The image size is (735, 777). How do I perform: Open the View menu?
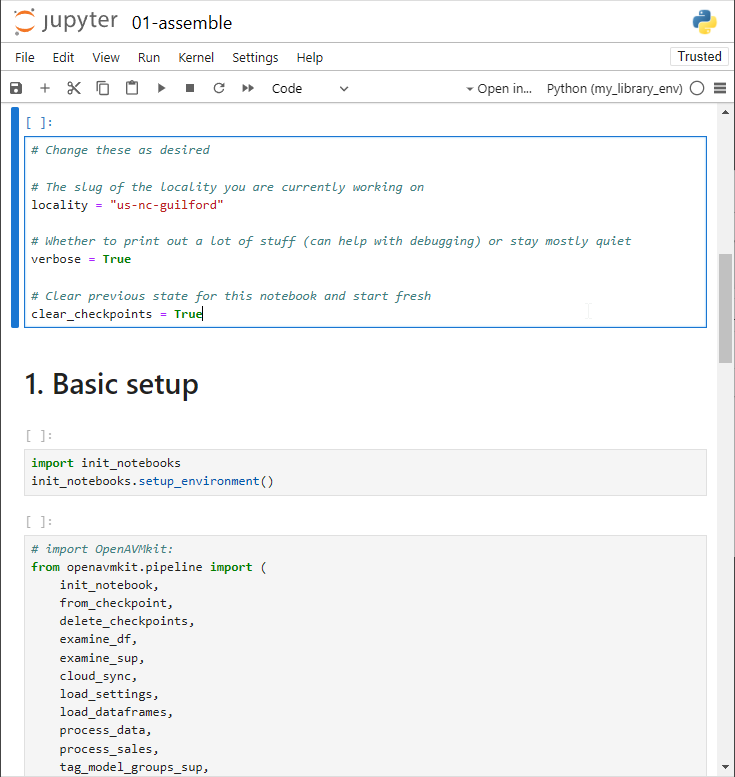(x=106, y=57)
